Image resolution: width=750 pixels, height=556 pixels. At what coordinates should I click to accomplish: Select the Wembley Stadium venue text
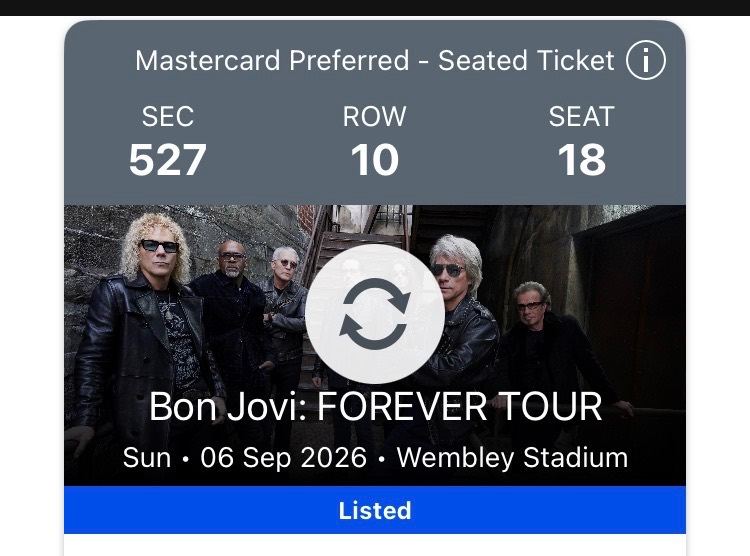click(512, 458)
